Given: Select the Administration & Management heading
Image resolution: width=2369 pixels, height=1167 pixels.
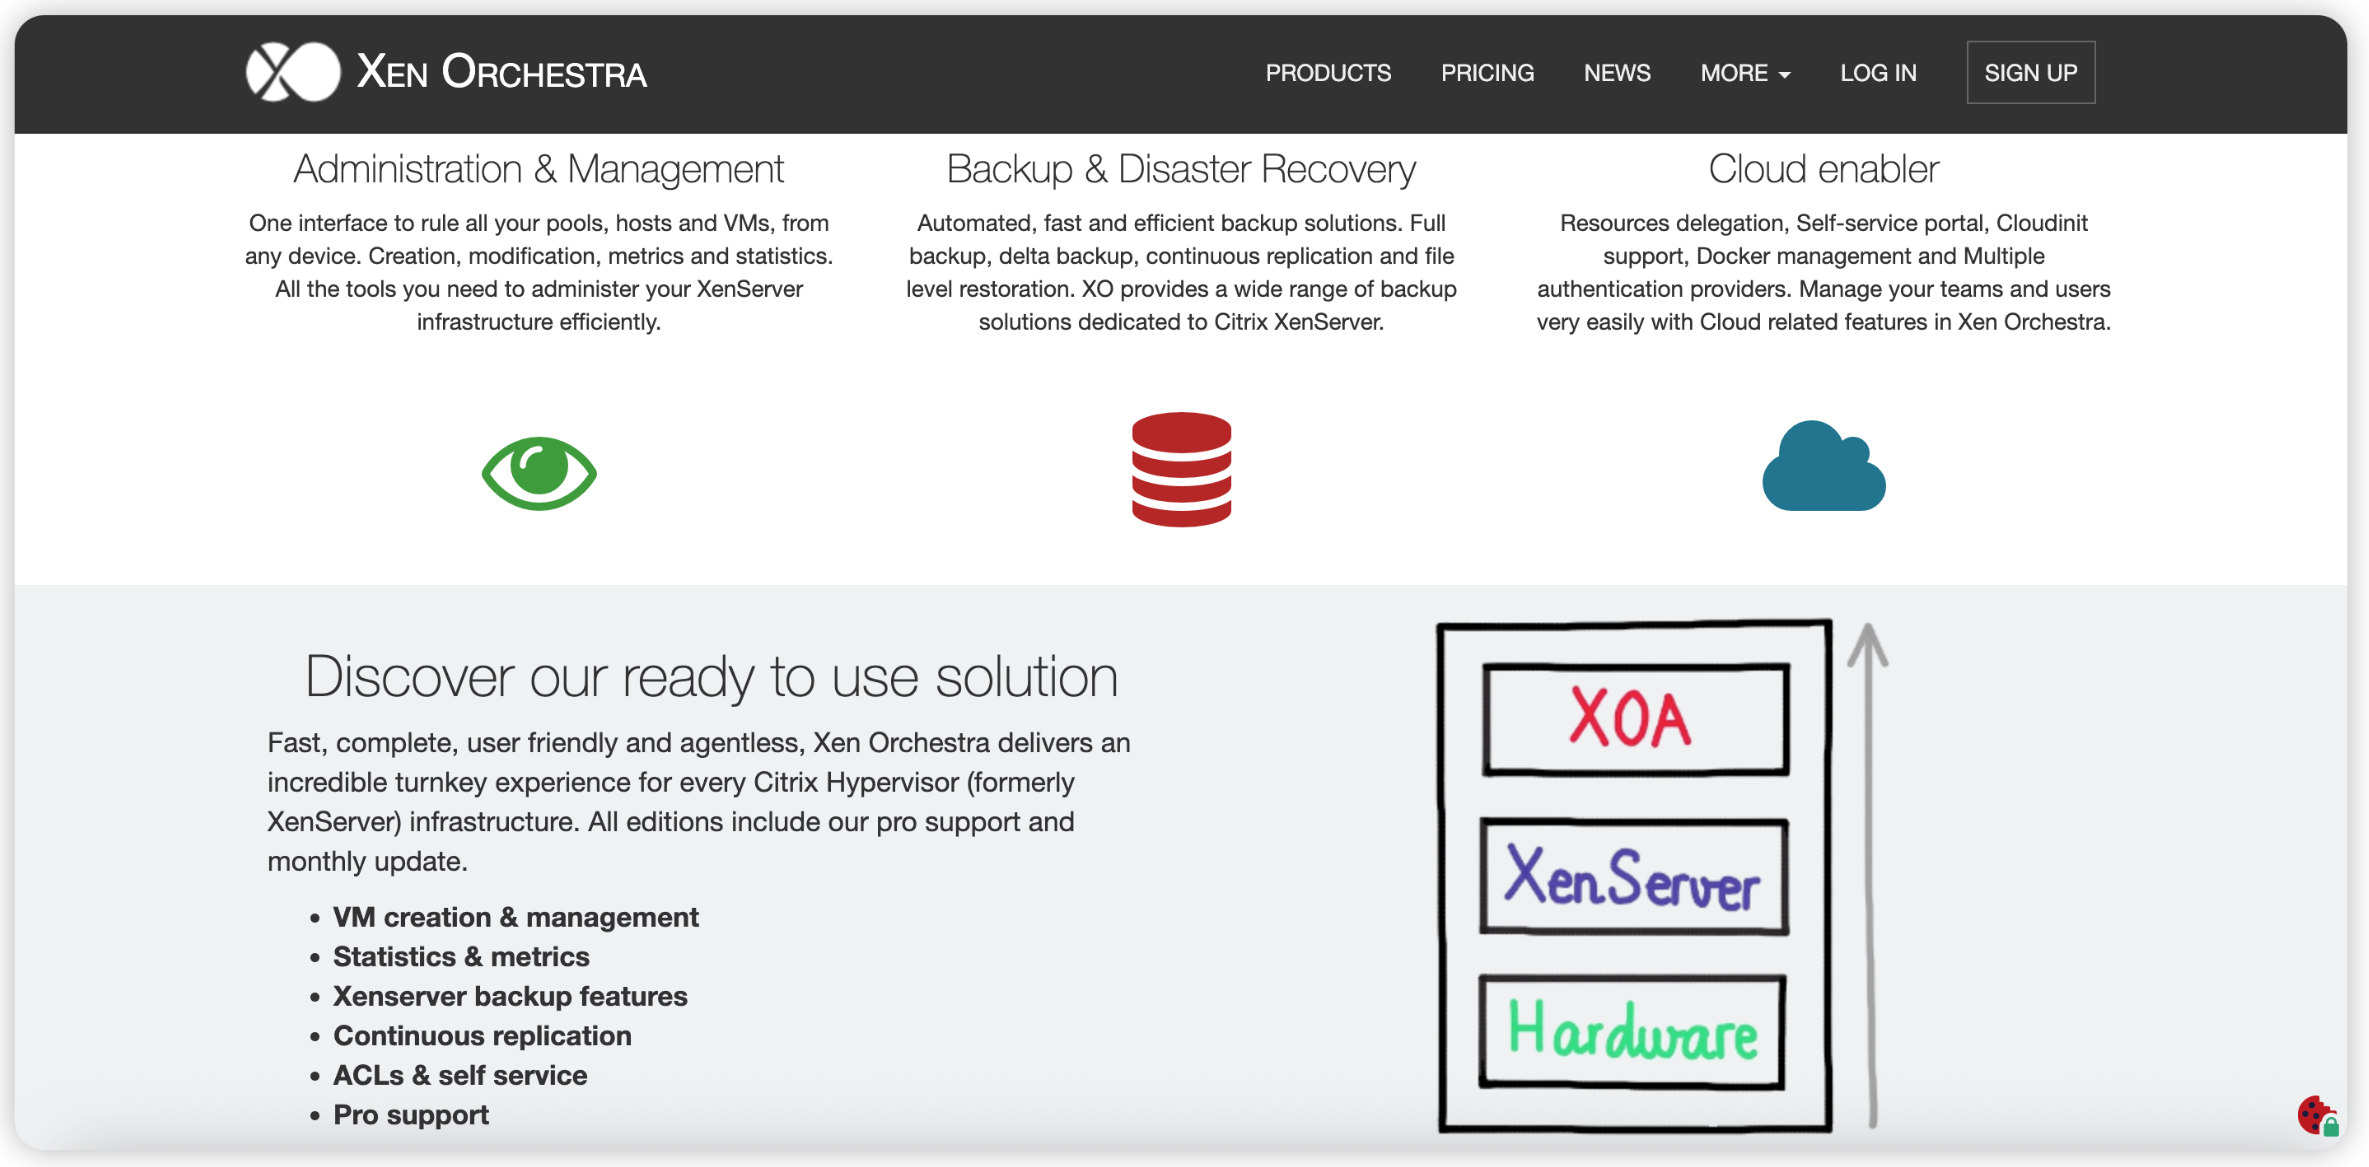Looking at the screenshot, I should (538, 169).
